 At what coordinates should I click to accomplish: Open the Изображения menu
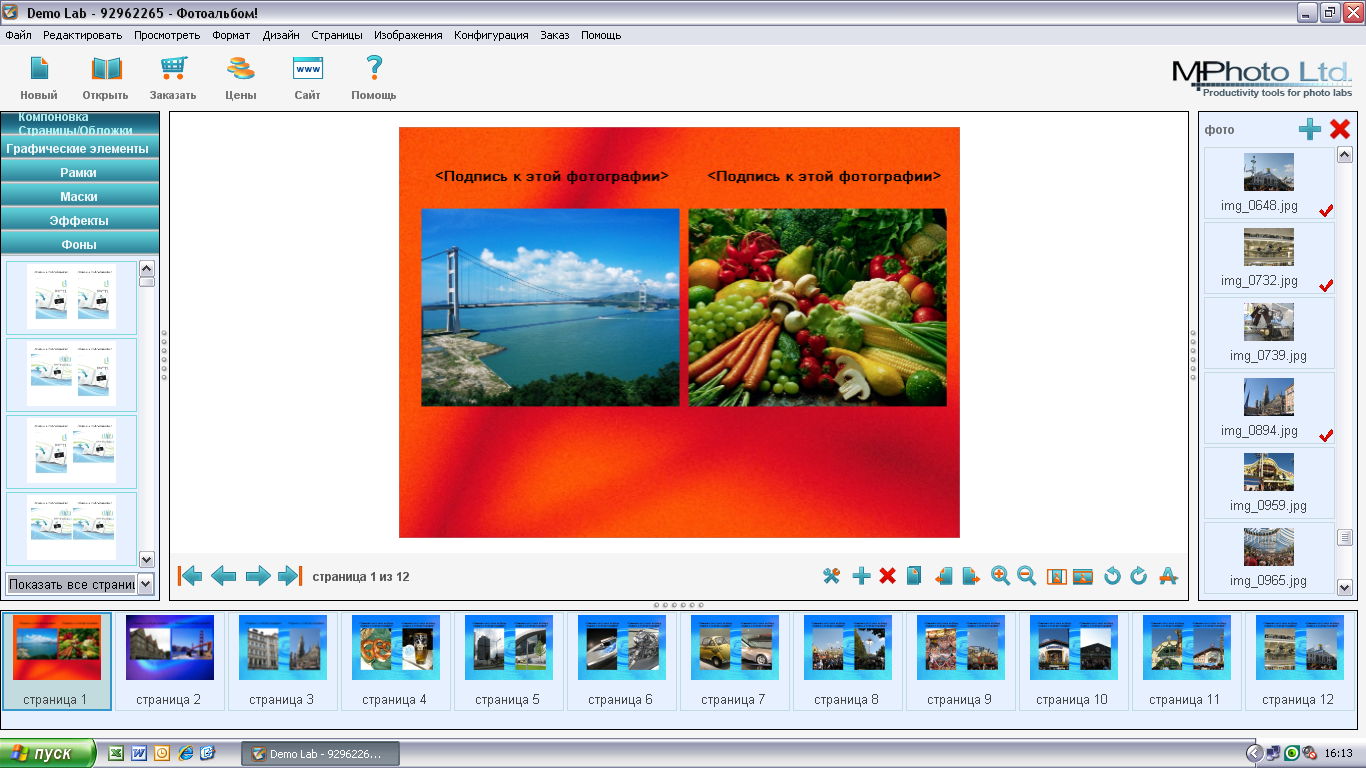(x=408, y=35)
